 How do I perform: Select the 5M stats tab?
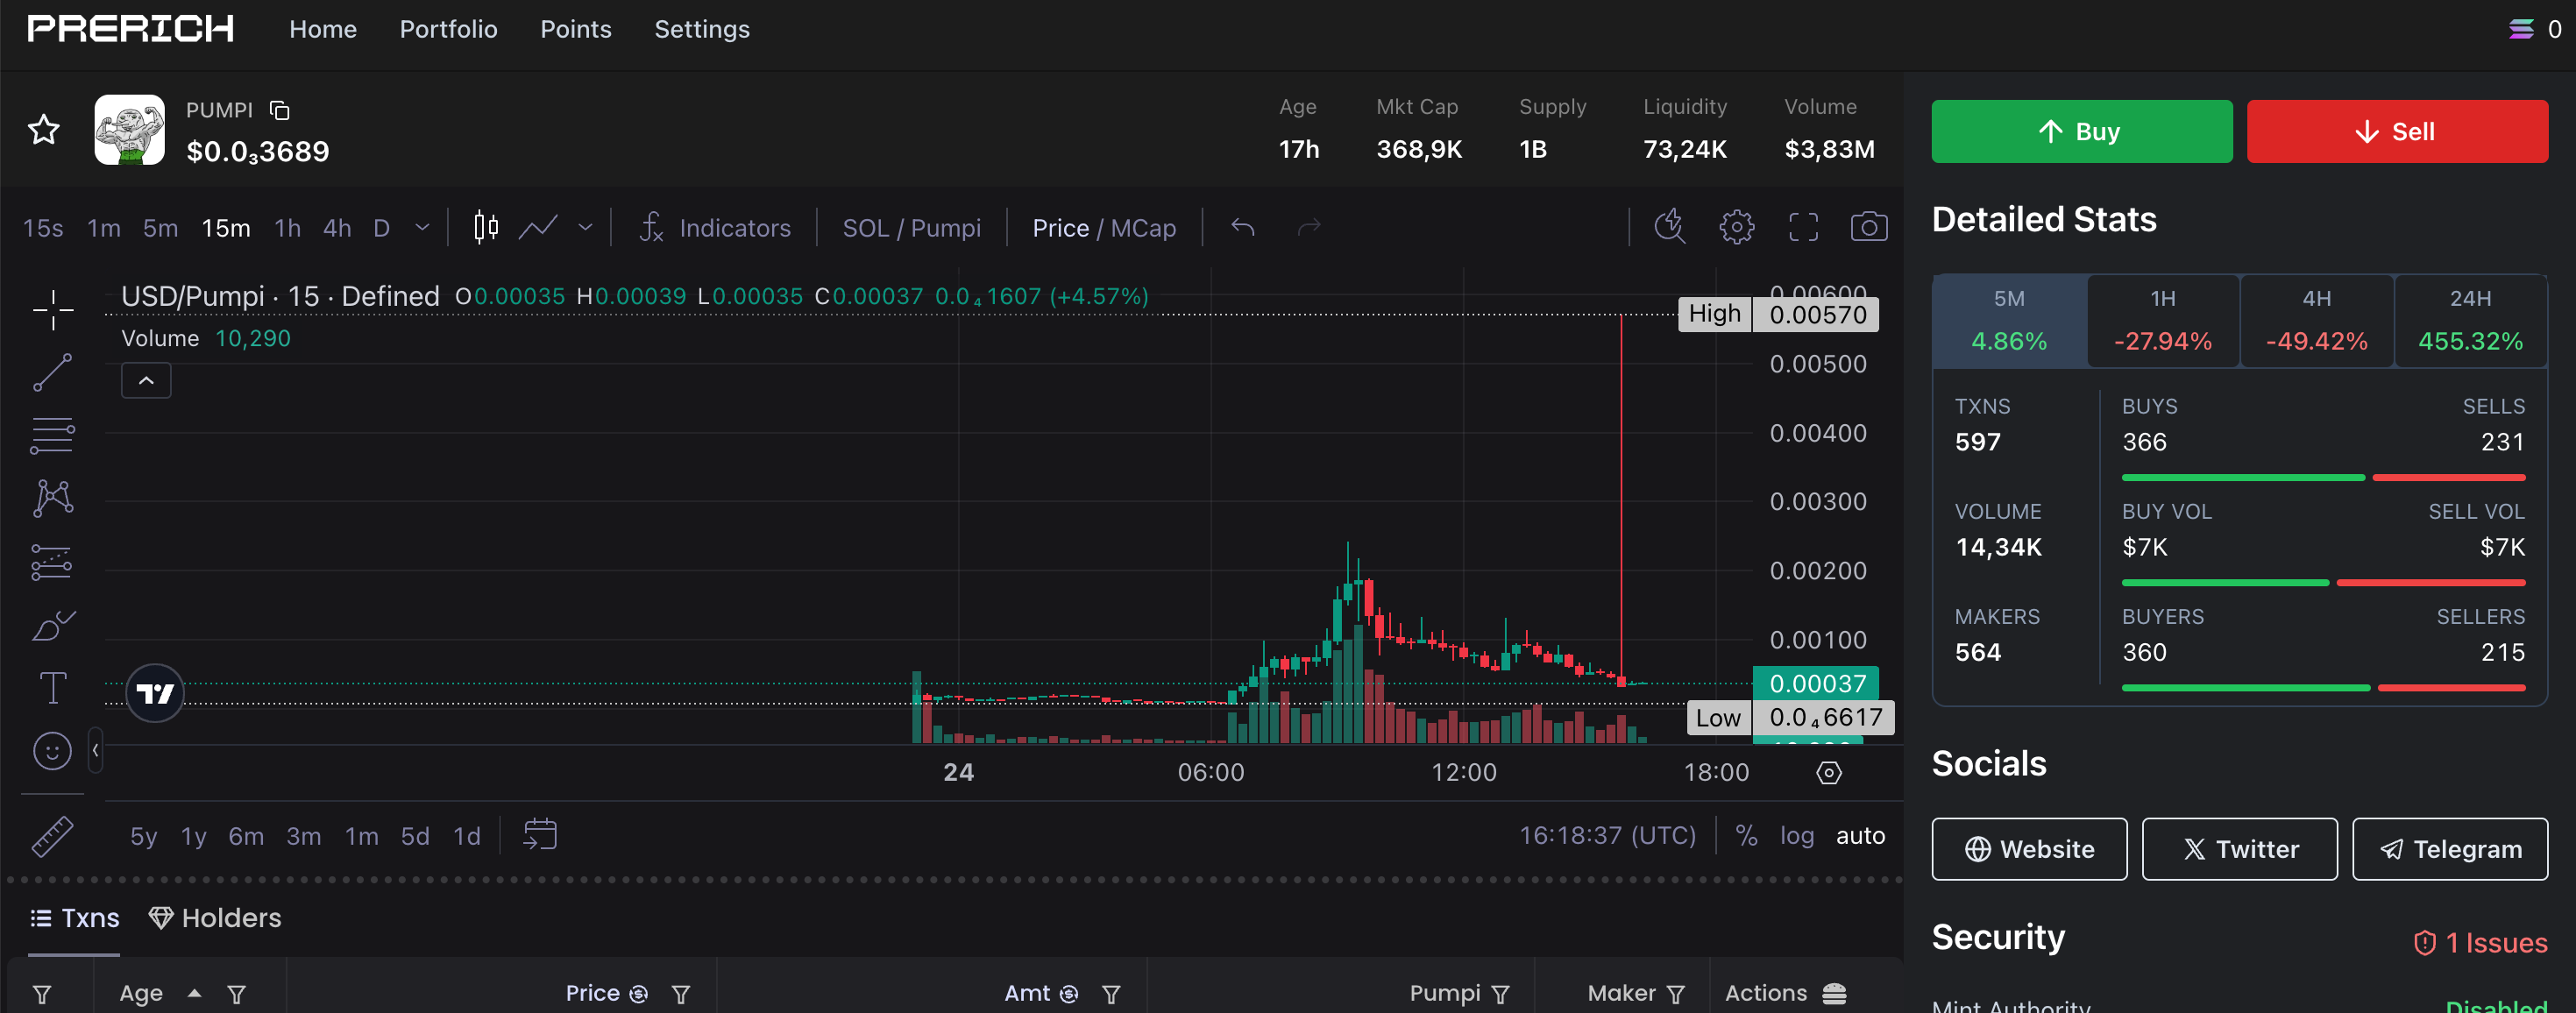[2009, 321]
